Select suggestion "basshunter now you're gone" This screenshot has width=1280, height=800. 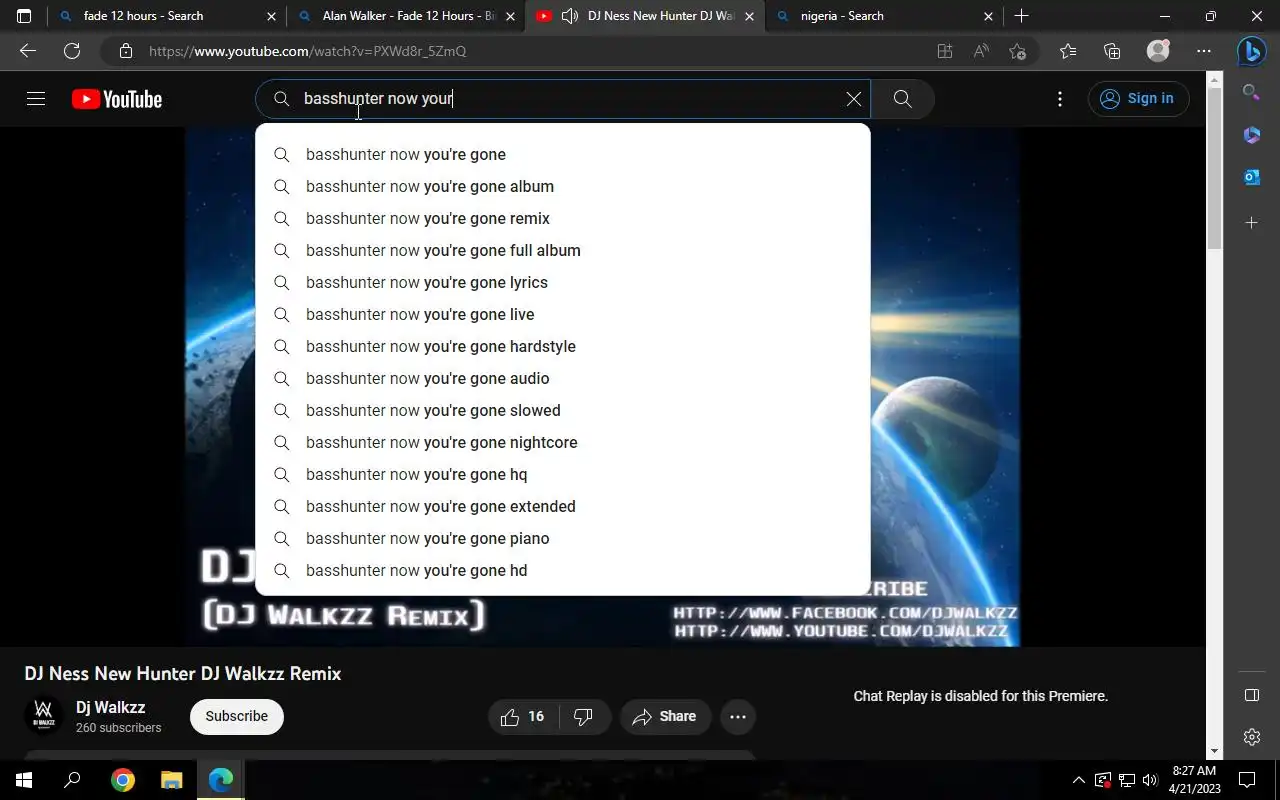(563, 154)
